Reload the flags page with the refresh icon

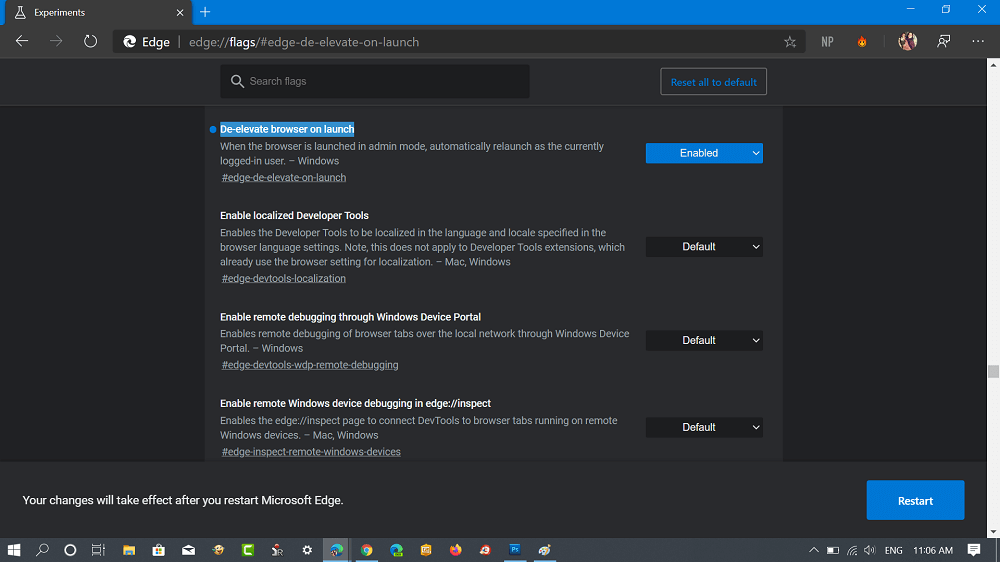click(91, 41)
